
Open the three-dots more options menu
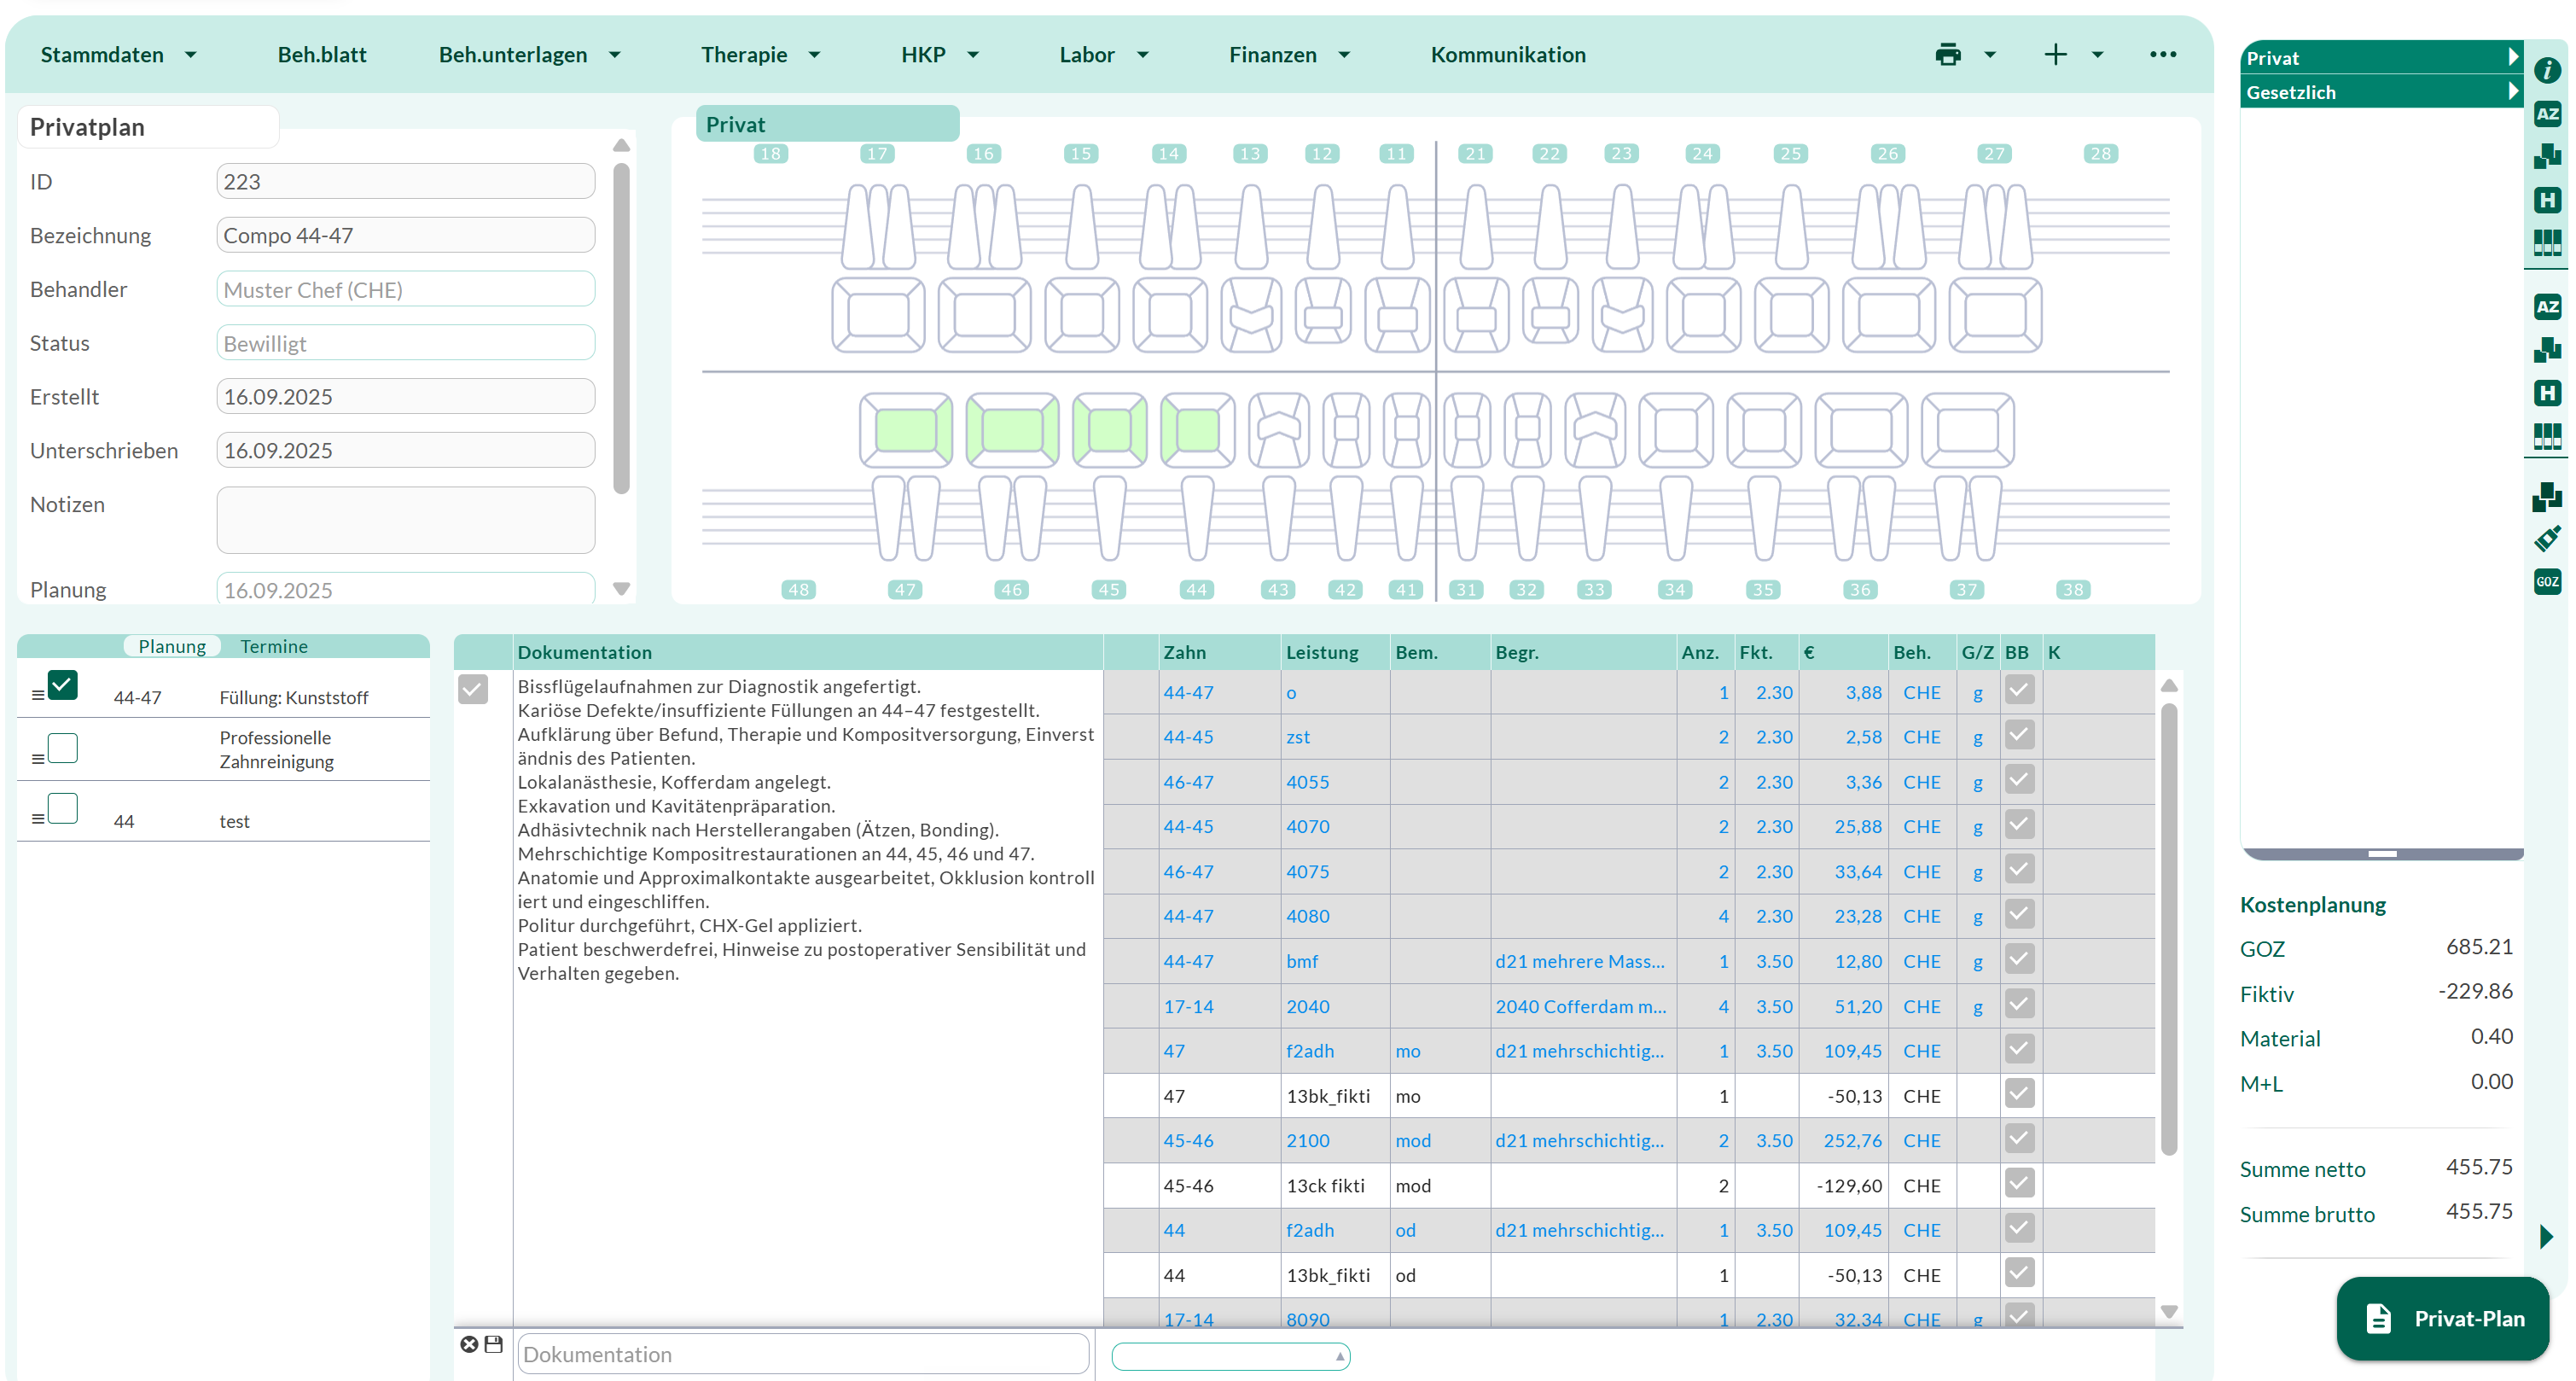(x=2162, y=54)
